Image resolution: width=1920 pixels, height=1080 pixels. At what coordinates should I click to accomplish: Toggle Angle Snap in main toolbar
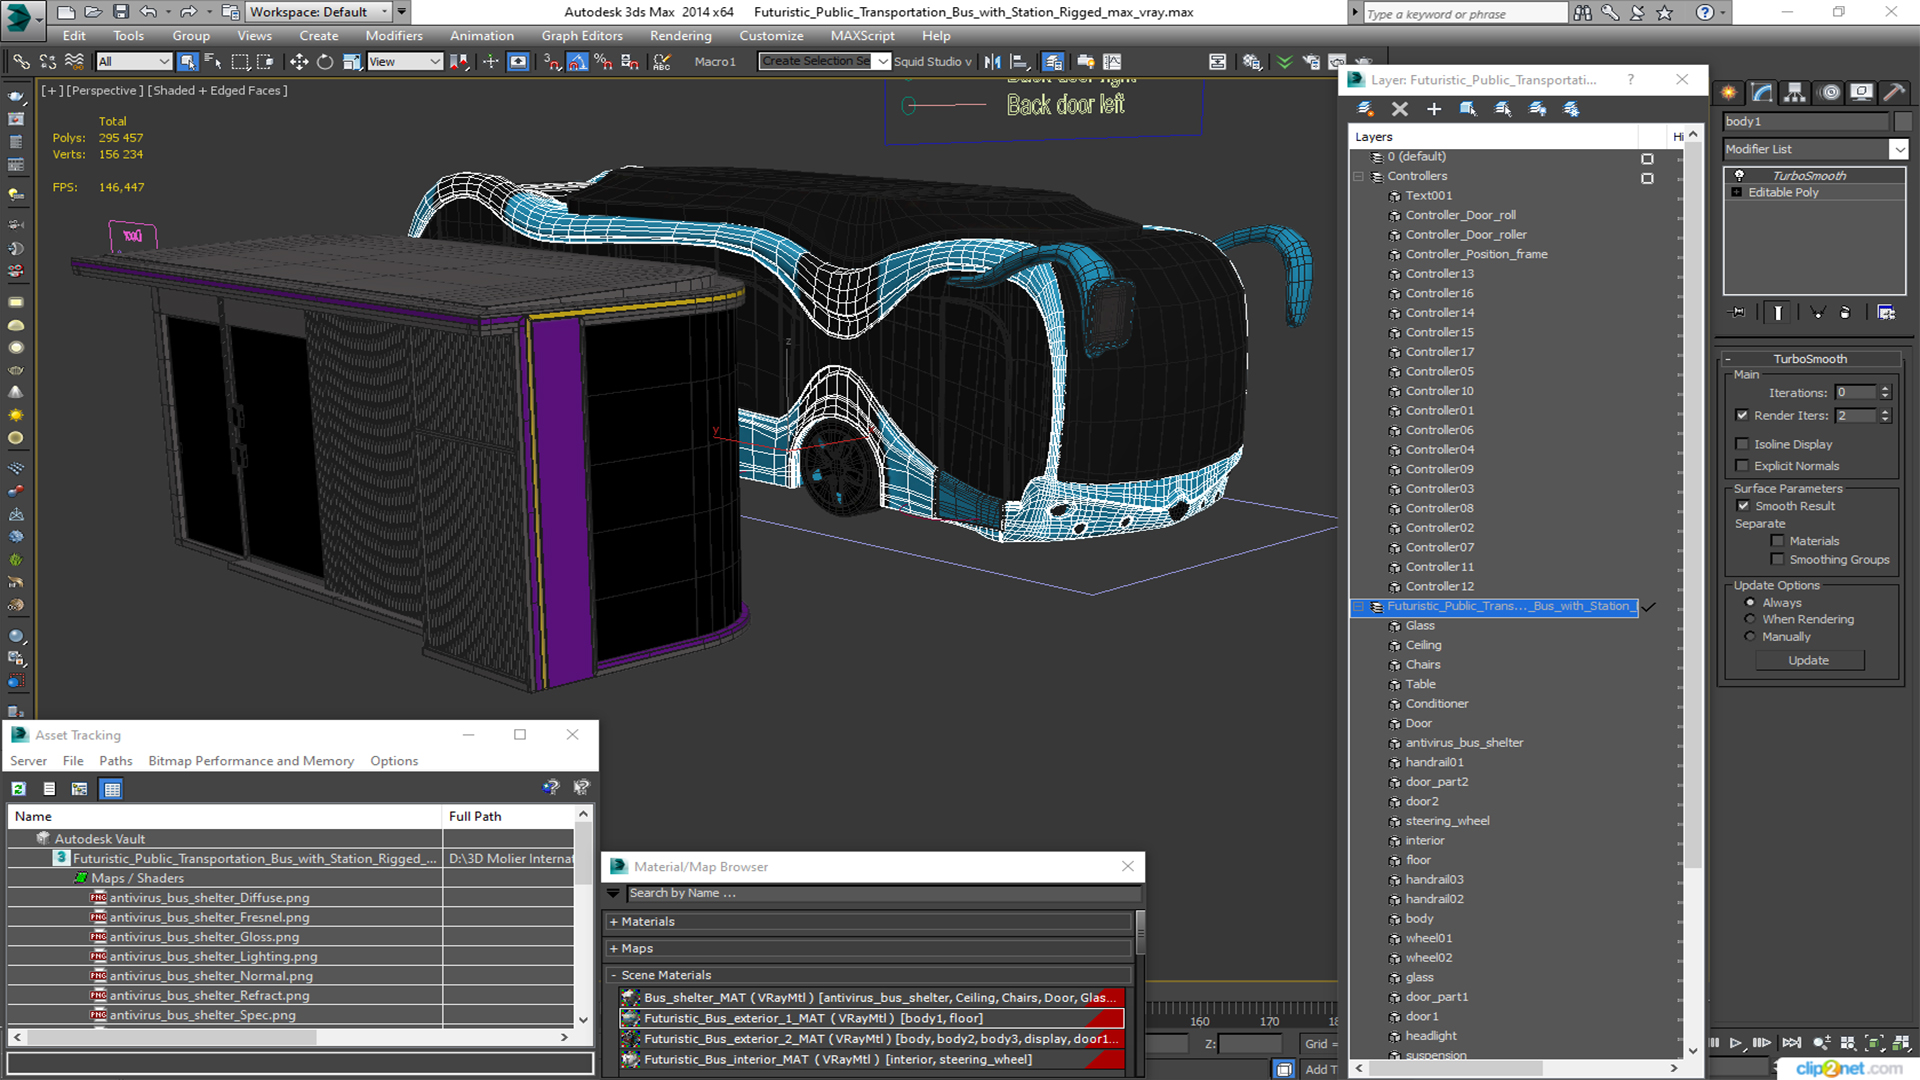pos(578,62)
